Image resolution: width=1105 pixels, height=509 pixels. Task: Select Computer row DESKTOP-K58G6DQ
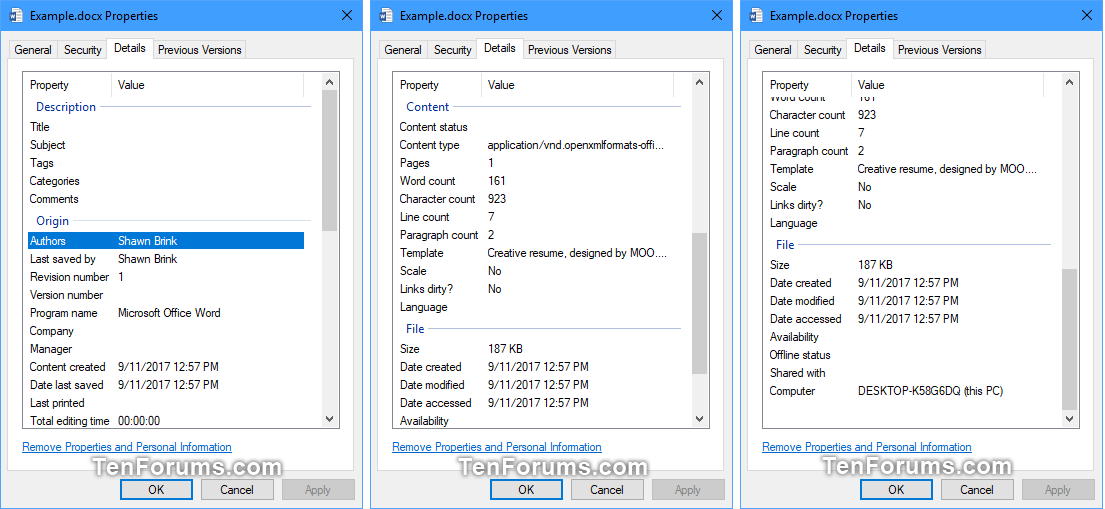pyautogui.click(x=906, y=391)
